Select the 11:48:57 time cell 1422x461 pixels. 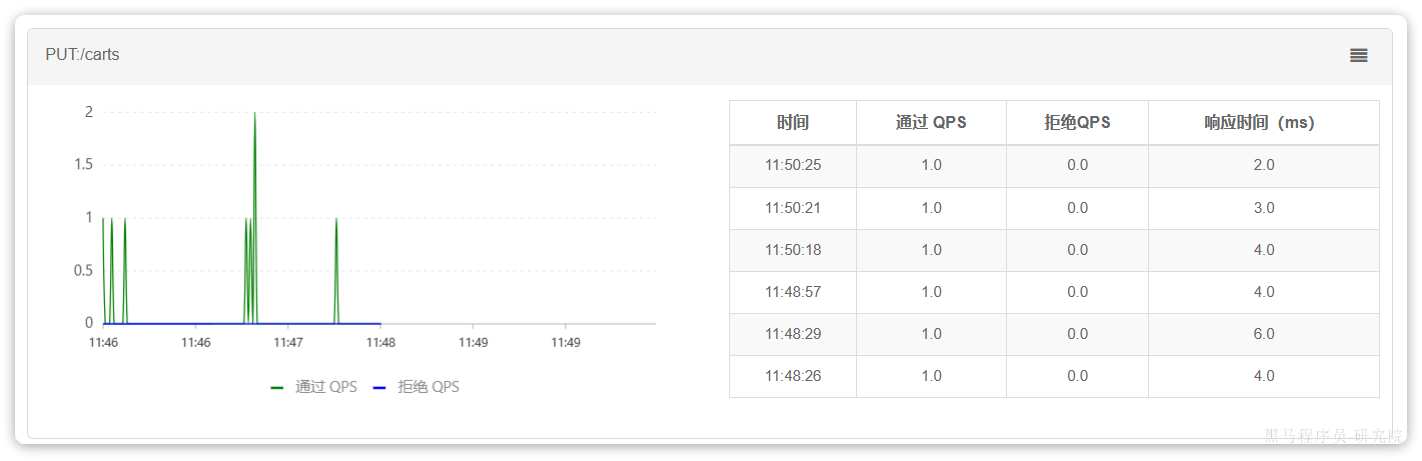793,292
